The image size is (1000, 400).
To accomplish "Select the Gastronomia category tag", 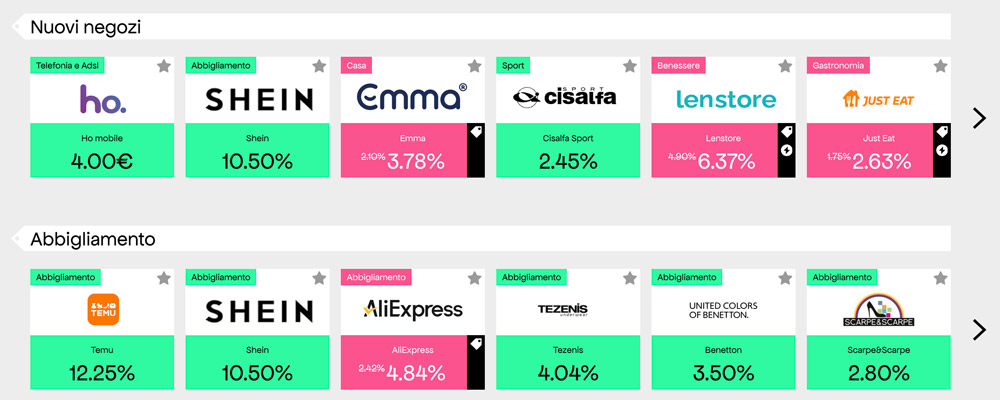I will click(838, 65).
